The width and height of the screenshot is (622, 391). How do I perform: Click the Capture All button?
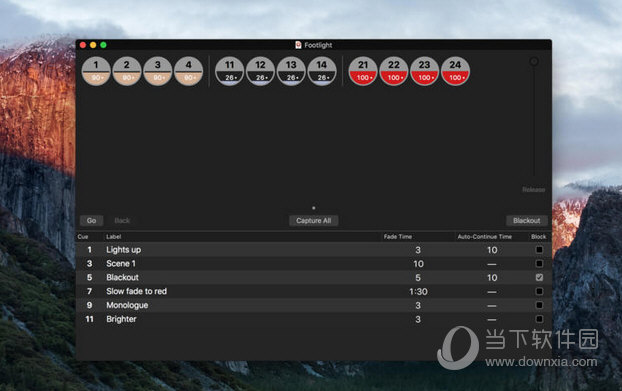coord(314,220)
